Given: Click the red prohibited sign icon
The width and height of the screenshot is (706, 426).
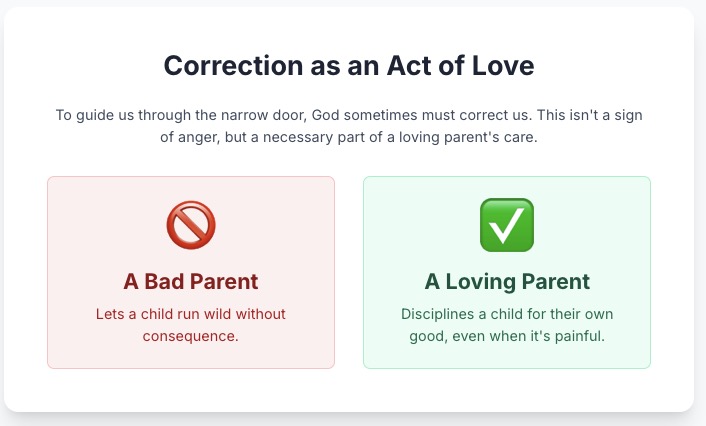Looking at the screenshot, I should 191,225.
